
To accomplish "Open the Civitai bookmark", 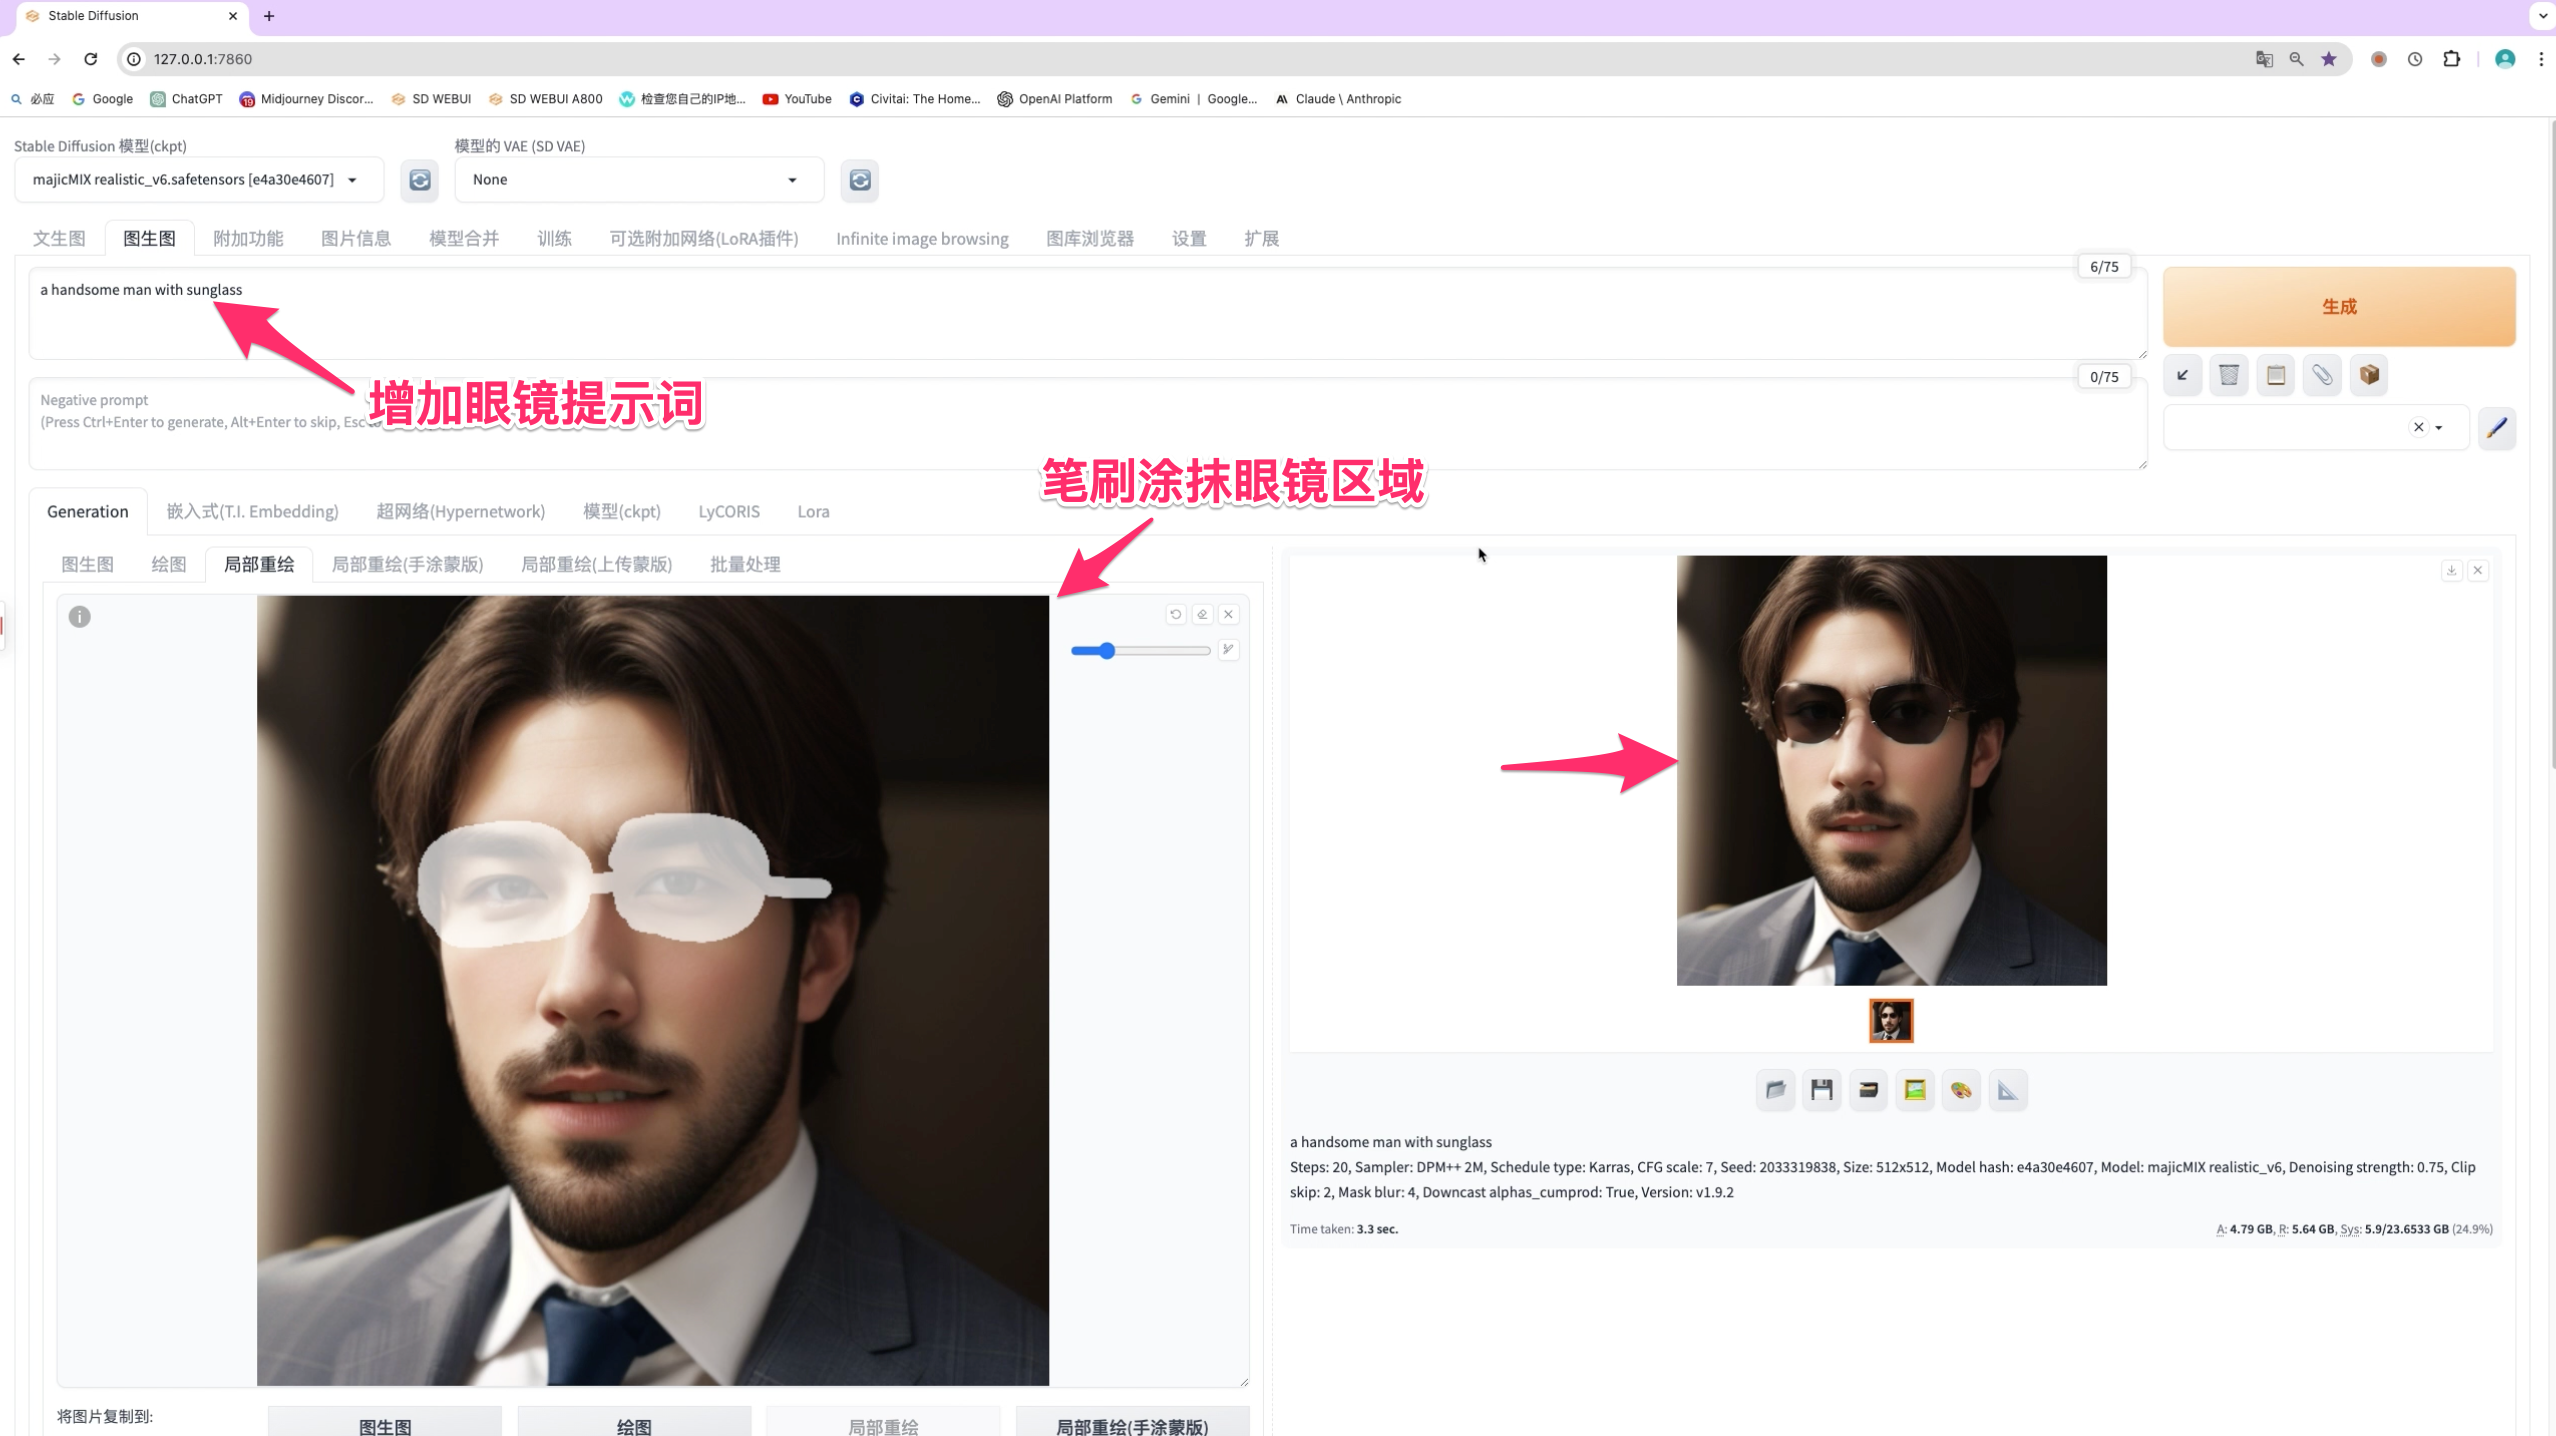I will click(914, 99).
